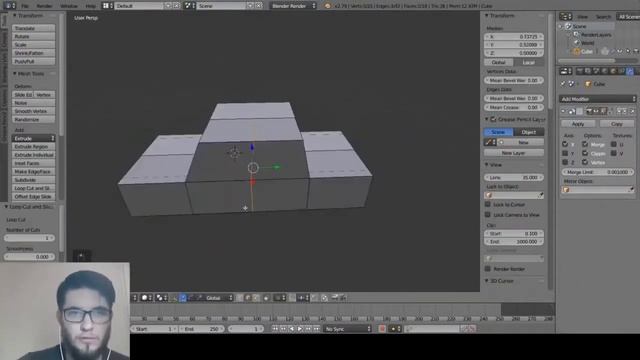This screenshot has width=640, height=360.
Task: Click the Mirror Object eyedropper icon
Action: point(631,190)
